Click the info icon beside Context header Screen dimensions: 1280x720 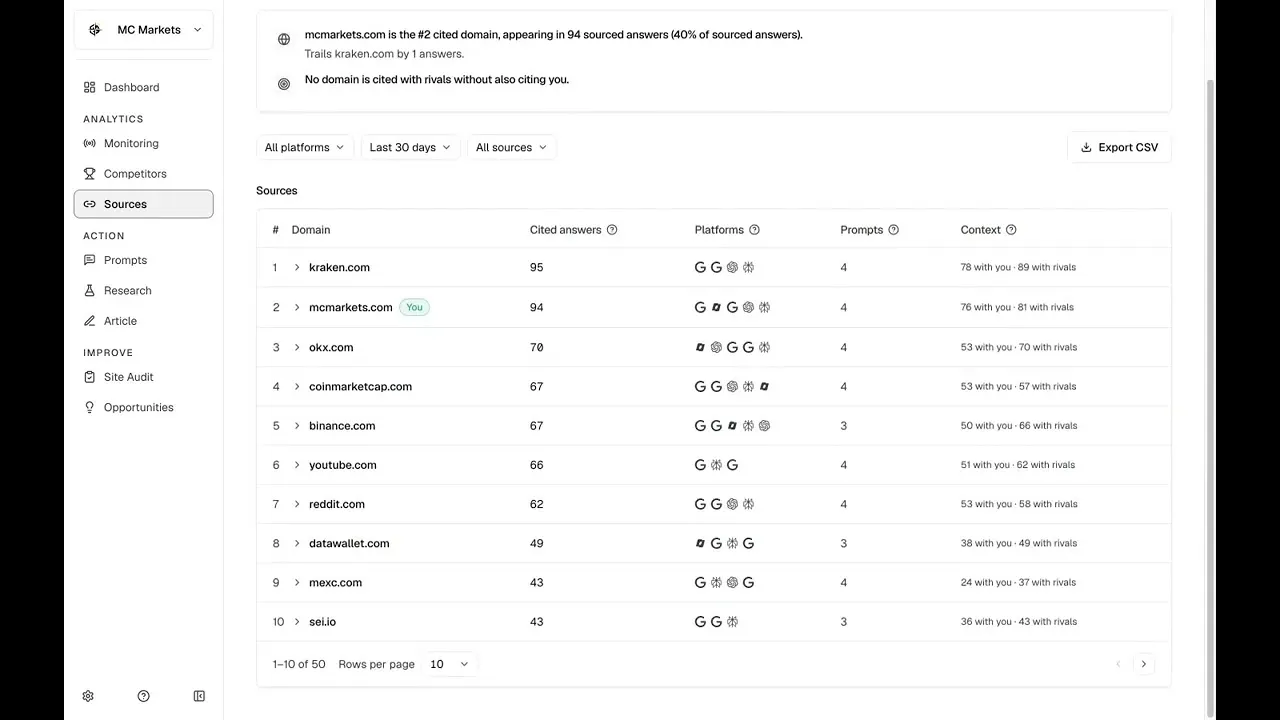point(1011,230)
